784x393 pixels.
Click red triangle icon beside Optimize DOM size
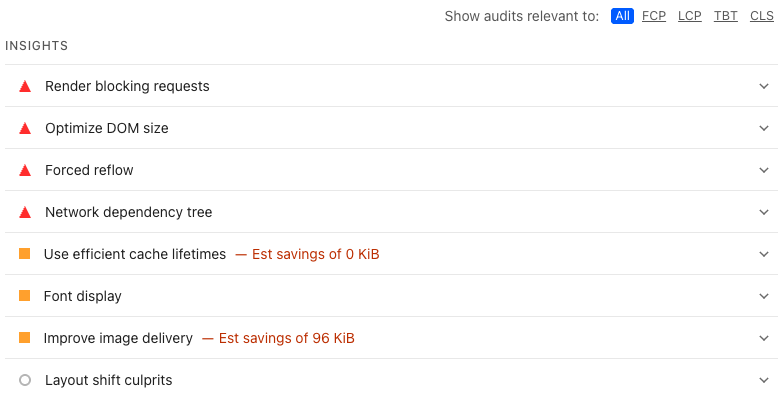[25, 128]
